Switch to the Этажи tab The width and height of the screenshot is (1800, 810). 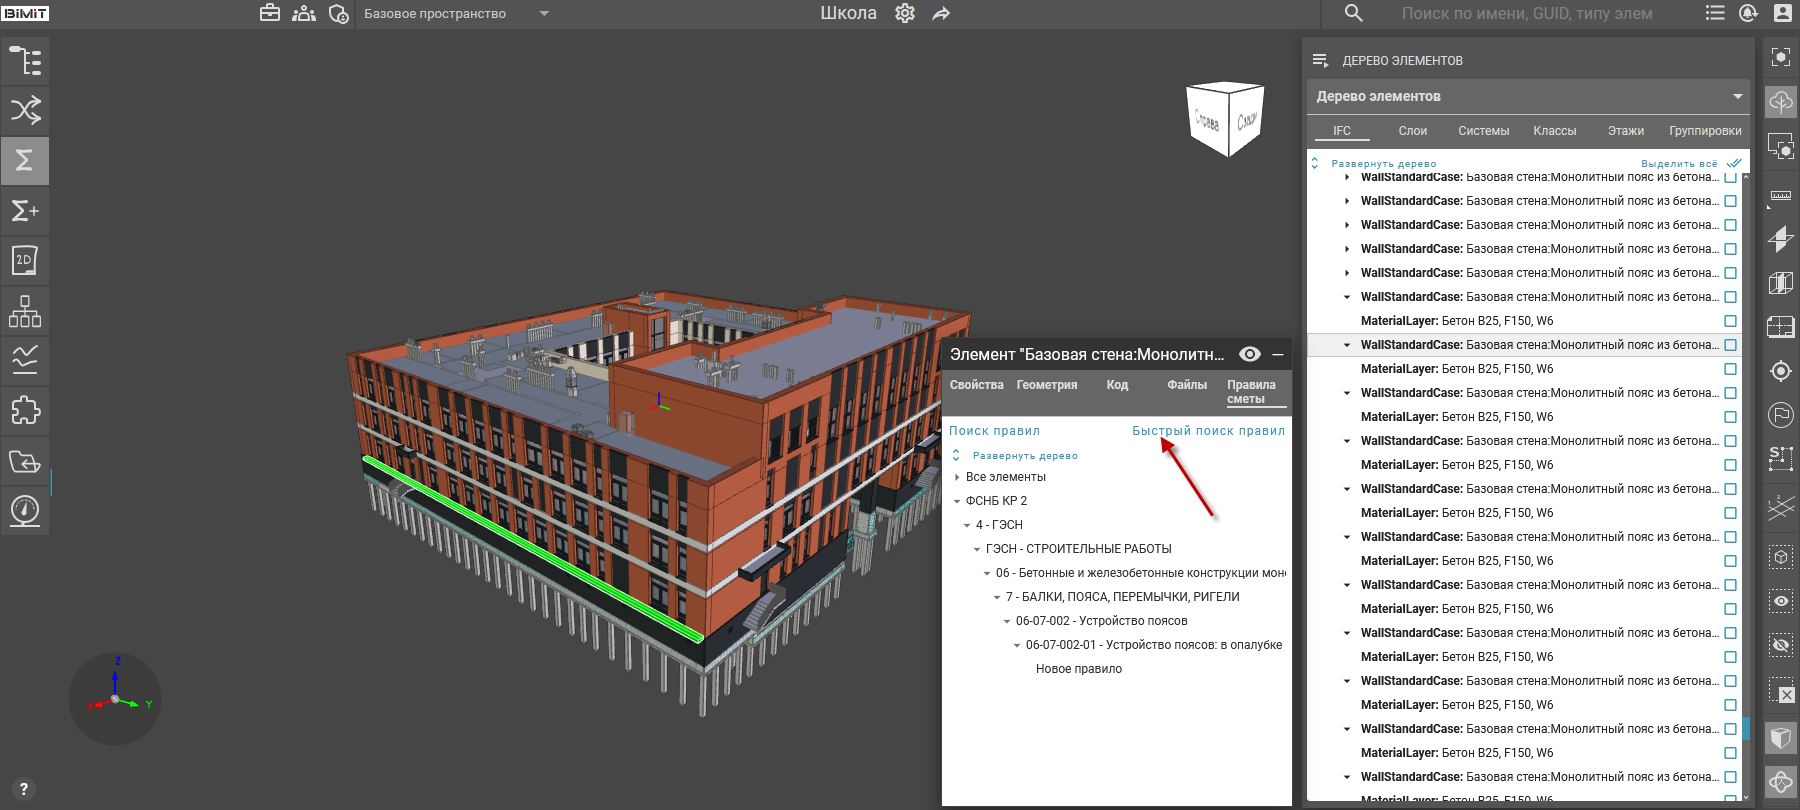[x=1625, y=131]
